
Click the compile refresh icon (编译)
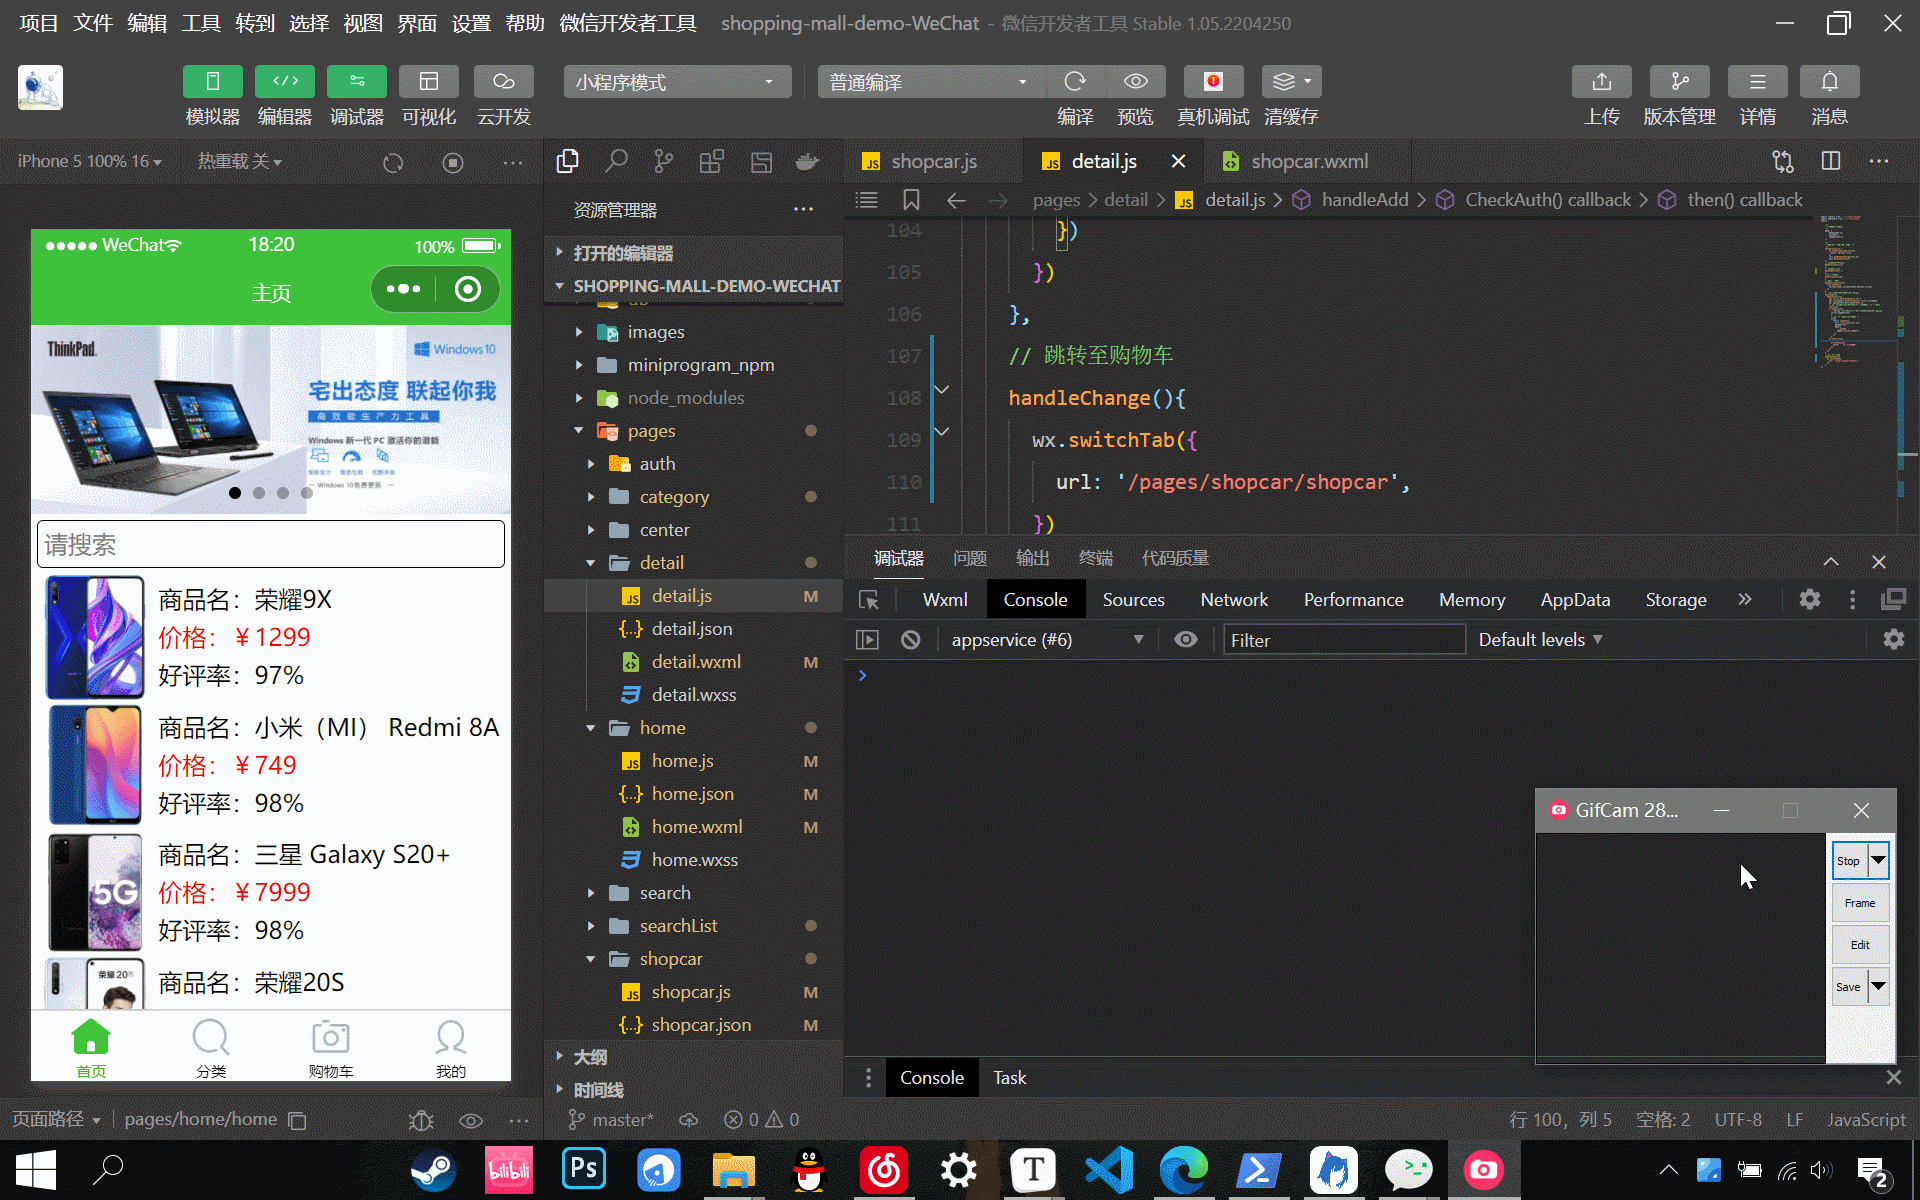(x=1075, y=82)
